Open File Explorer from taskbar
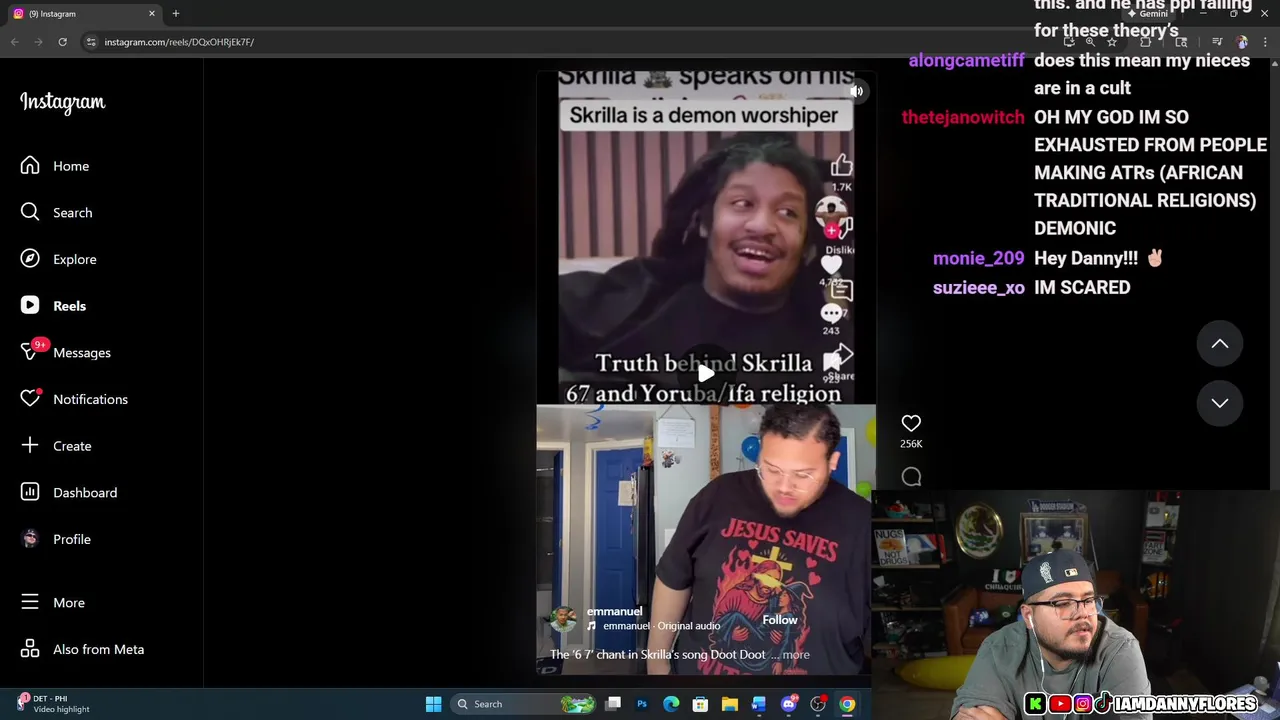The image size is (1280, 720). [x=730, y=704]
